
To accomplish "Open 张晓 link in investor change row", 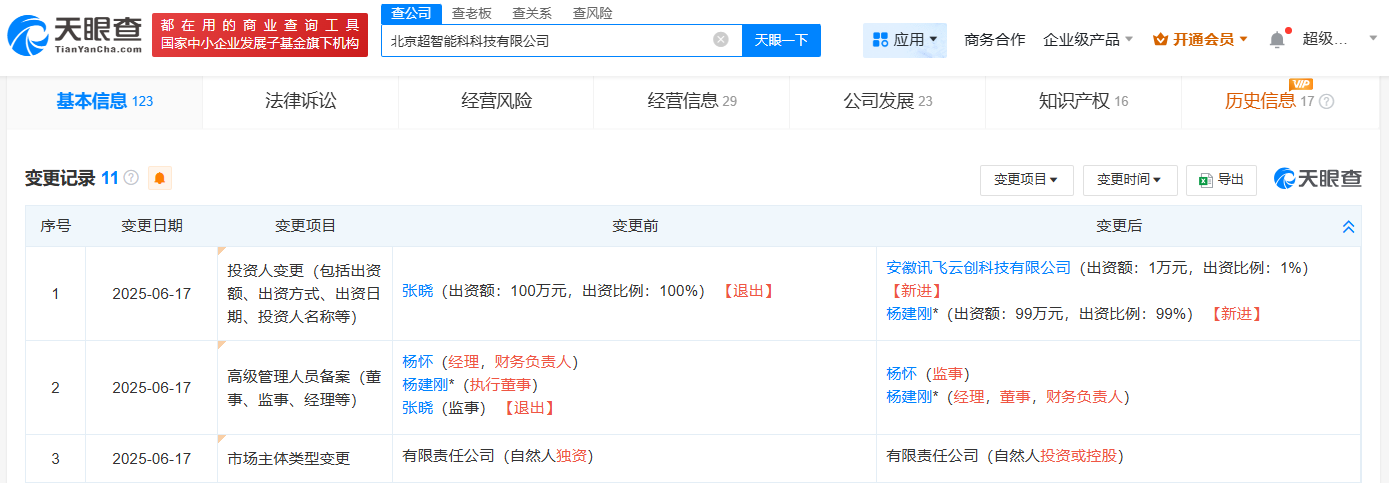I will tap(418, 291).
